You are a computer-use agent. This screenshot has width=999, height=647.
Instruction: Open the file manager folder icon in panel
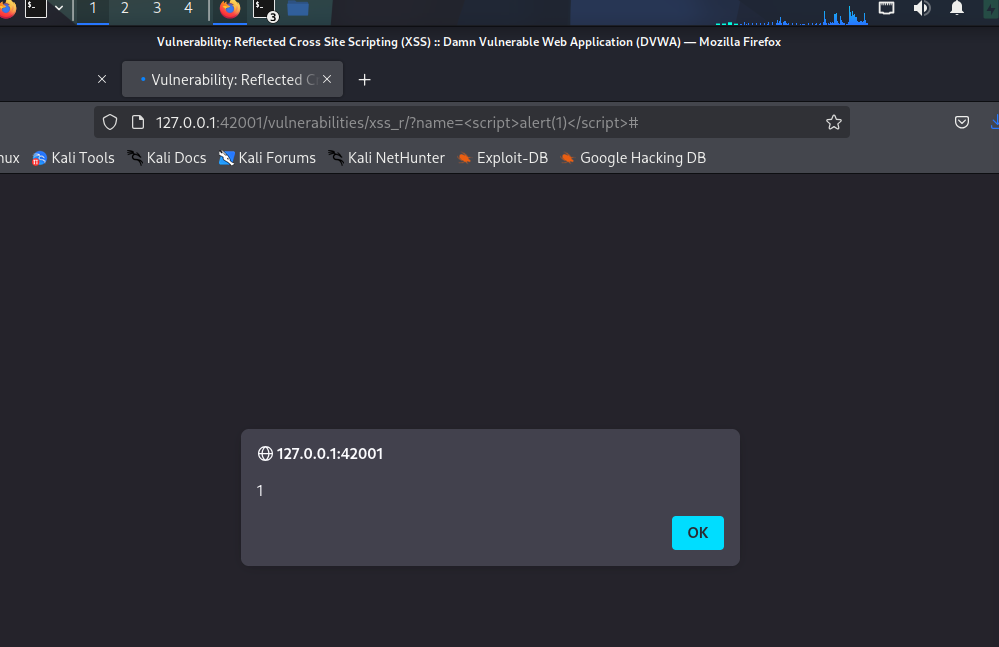click(x=298, y=8)
